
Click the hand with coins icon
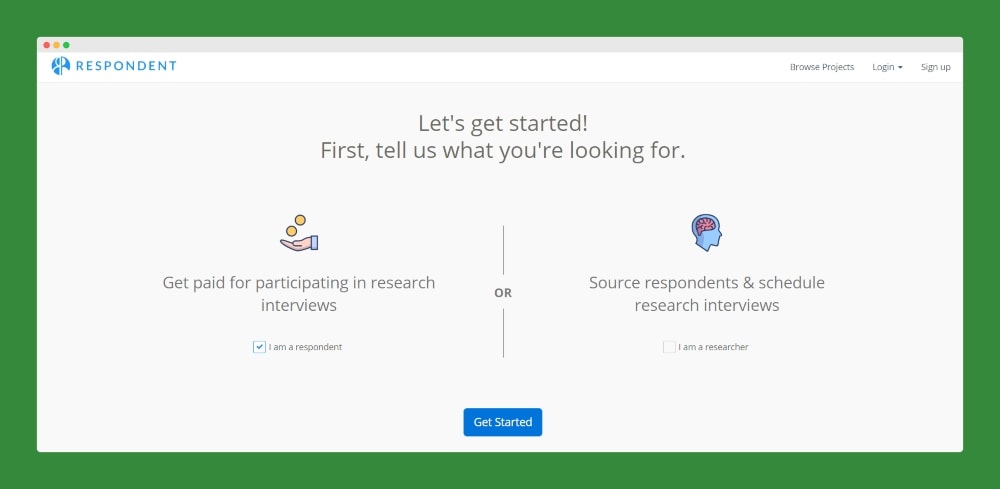pyautogui.click(x=299, y=233)
